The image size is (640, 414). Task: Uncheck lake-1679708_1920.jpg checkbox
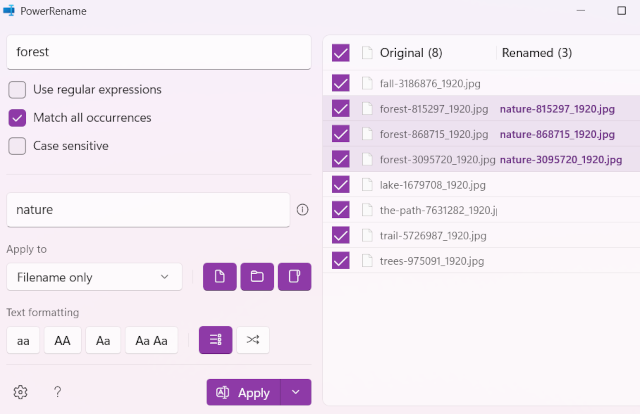(x=341, y=185)
